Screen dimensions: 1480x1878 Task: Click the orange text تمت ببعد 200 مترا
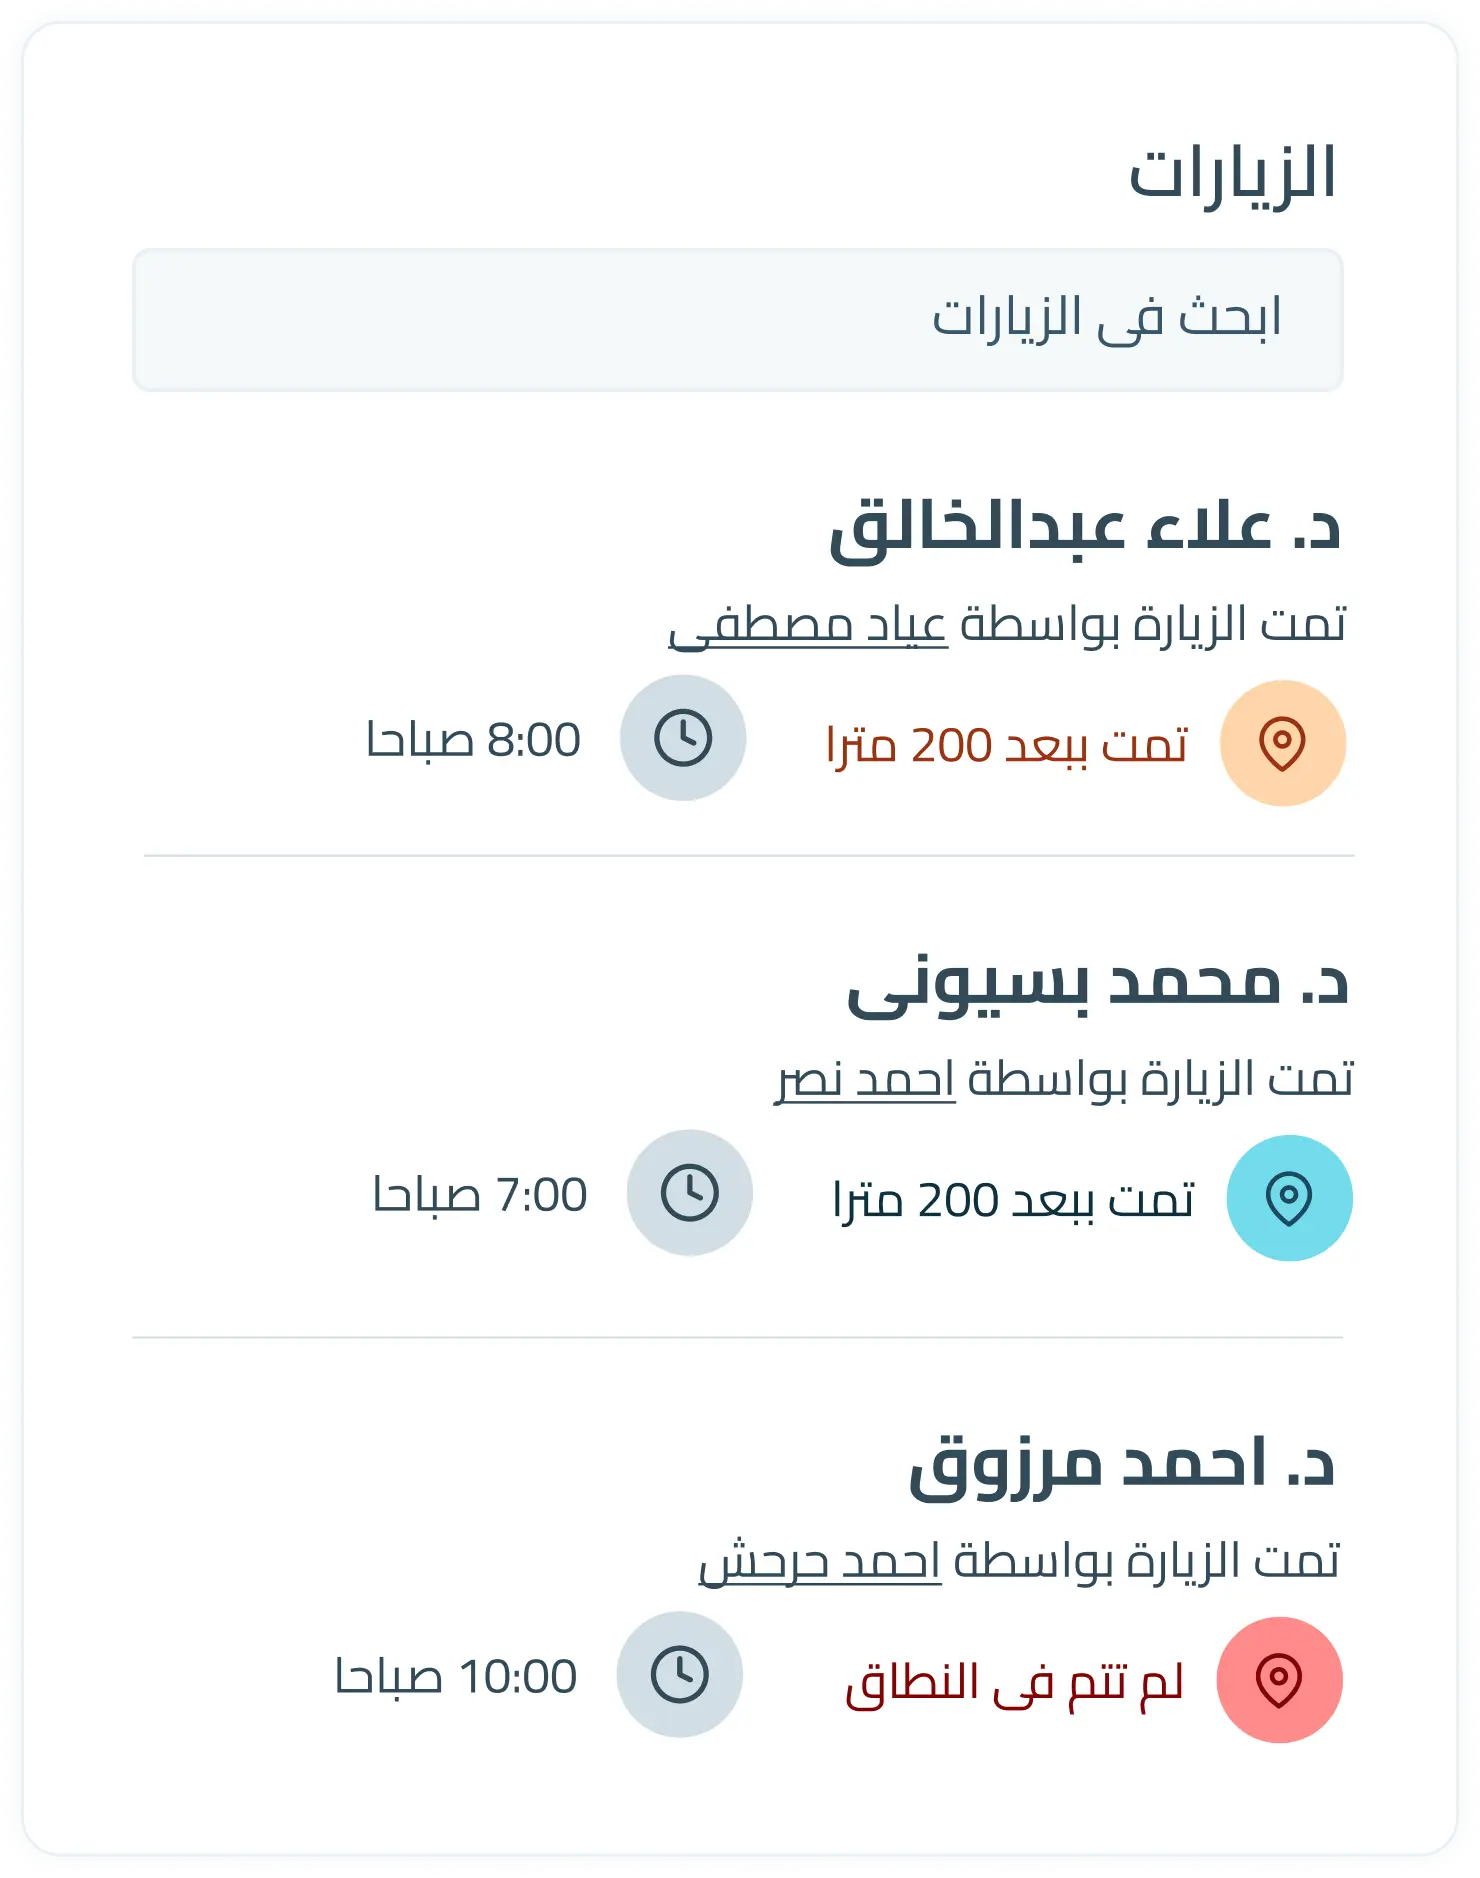[x=1007, y=746]
